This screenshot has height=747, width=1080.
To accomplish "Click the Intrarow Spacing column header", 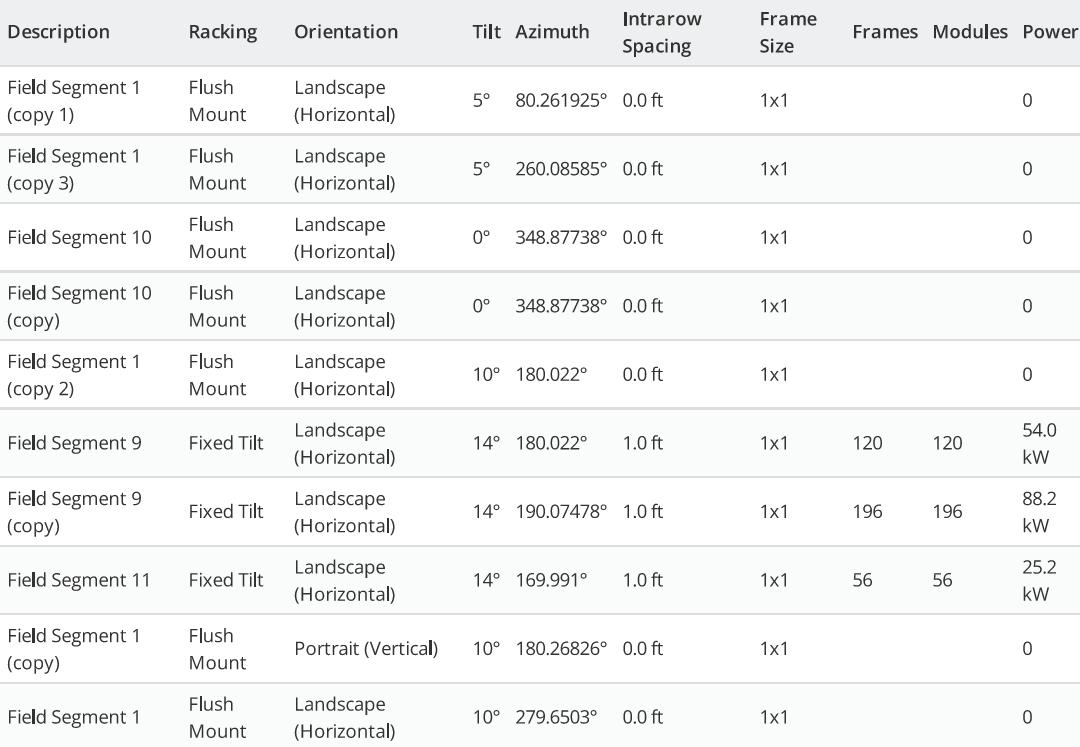I will pos(662,32).
